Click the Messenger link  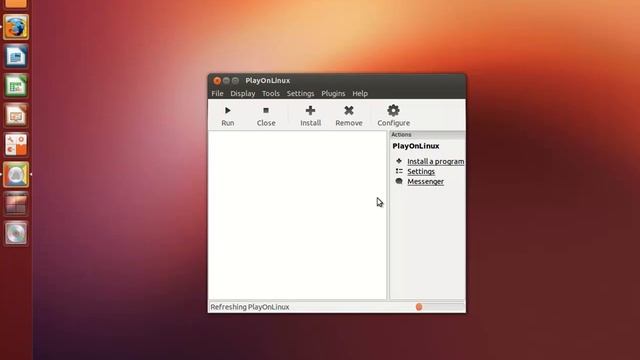[x=425, y=182]
